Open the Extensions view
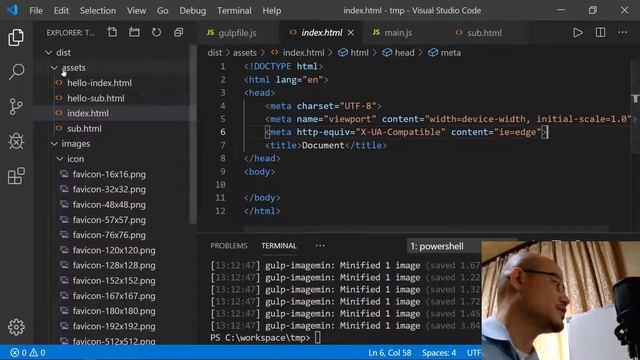 click(16, 176)
